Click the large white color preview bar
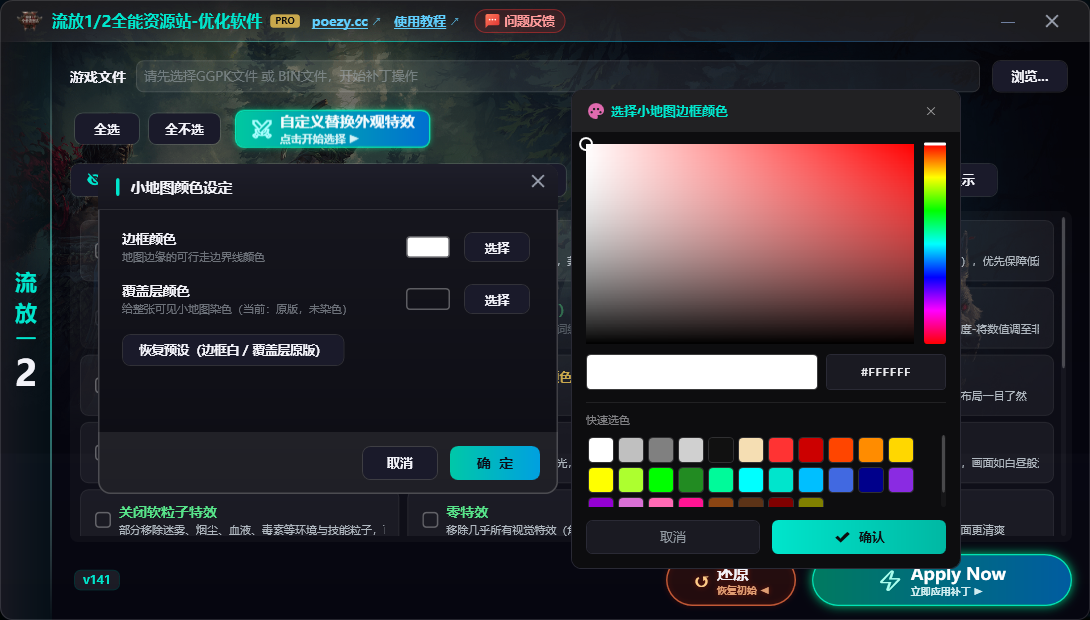This screenshot has width=1090, height=620. point(702,372)
